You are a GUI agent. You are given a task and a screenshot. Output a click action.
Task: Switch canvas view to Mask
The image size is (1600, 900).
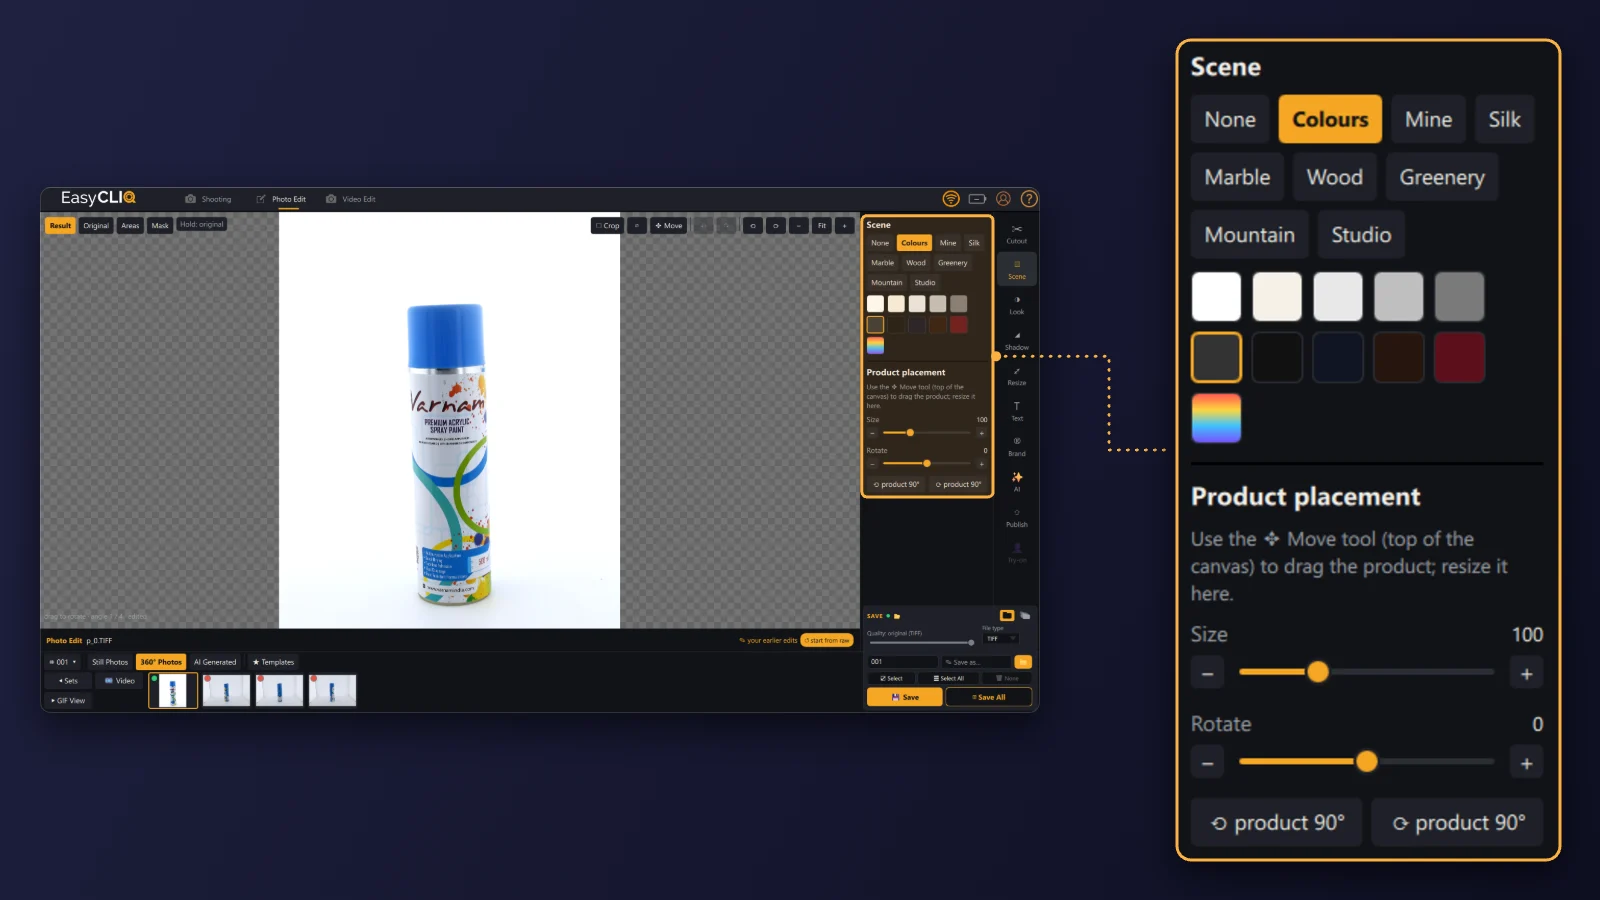point(160,226)
